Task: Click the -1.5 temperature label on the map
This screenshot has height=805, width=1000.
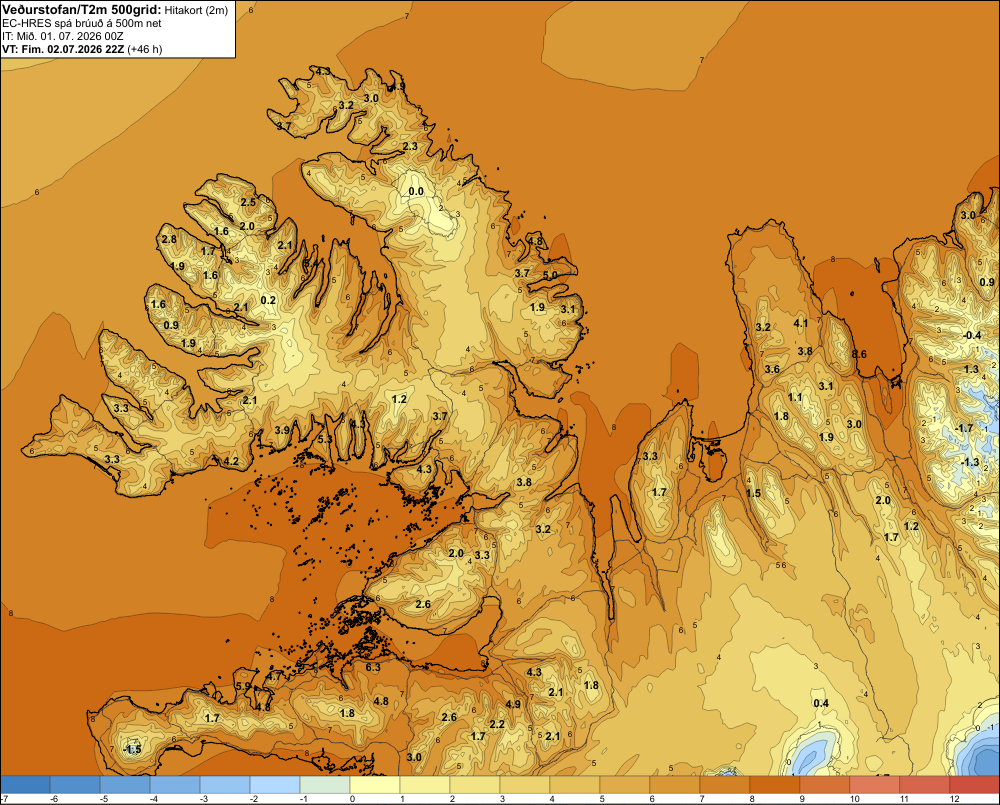Action: [132, 749]
